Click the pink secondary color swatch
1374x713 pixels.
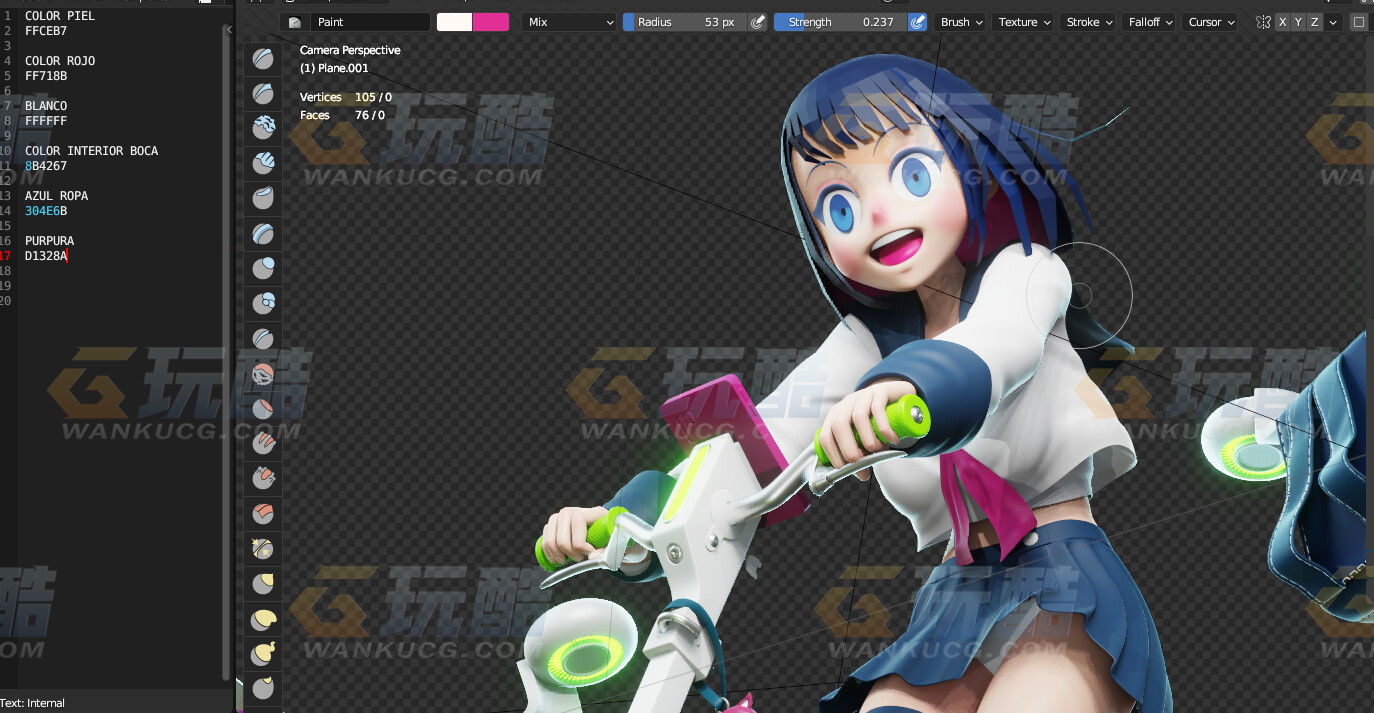[491, 22]
